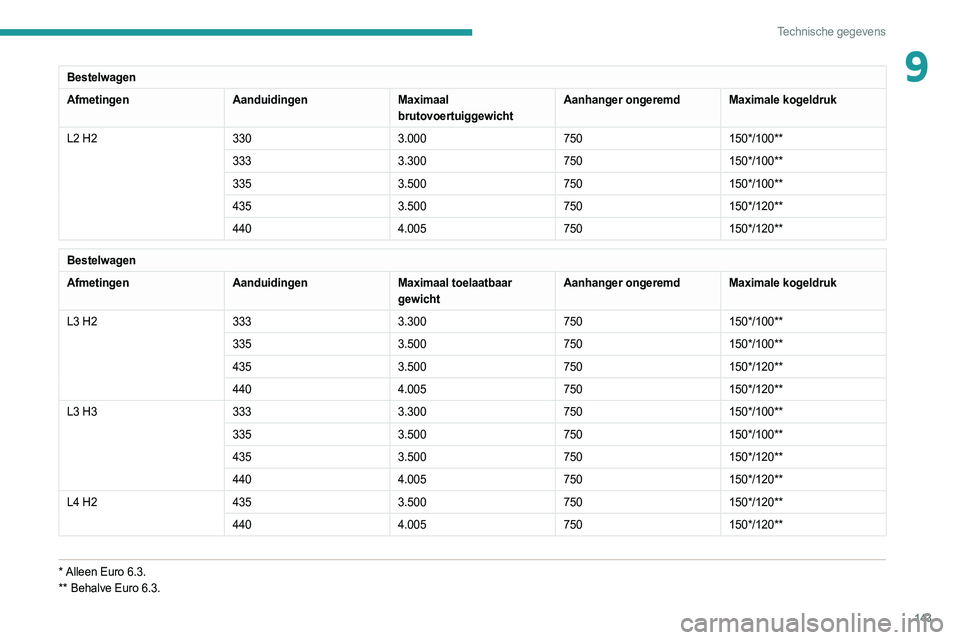960x640 pixels.
Task: Click '150*/100**' in the 330 row
Action: [x=756, y=138]
